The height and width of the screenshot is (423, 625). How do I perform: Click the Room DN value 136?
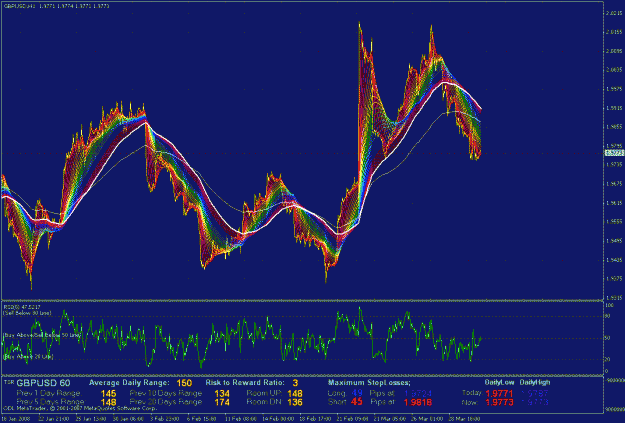pyautogui.click(x=295, y=402)
